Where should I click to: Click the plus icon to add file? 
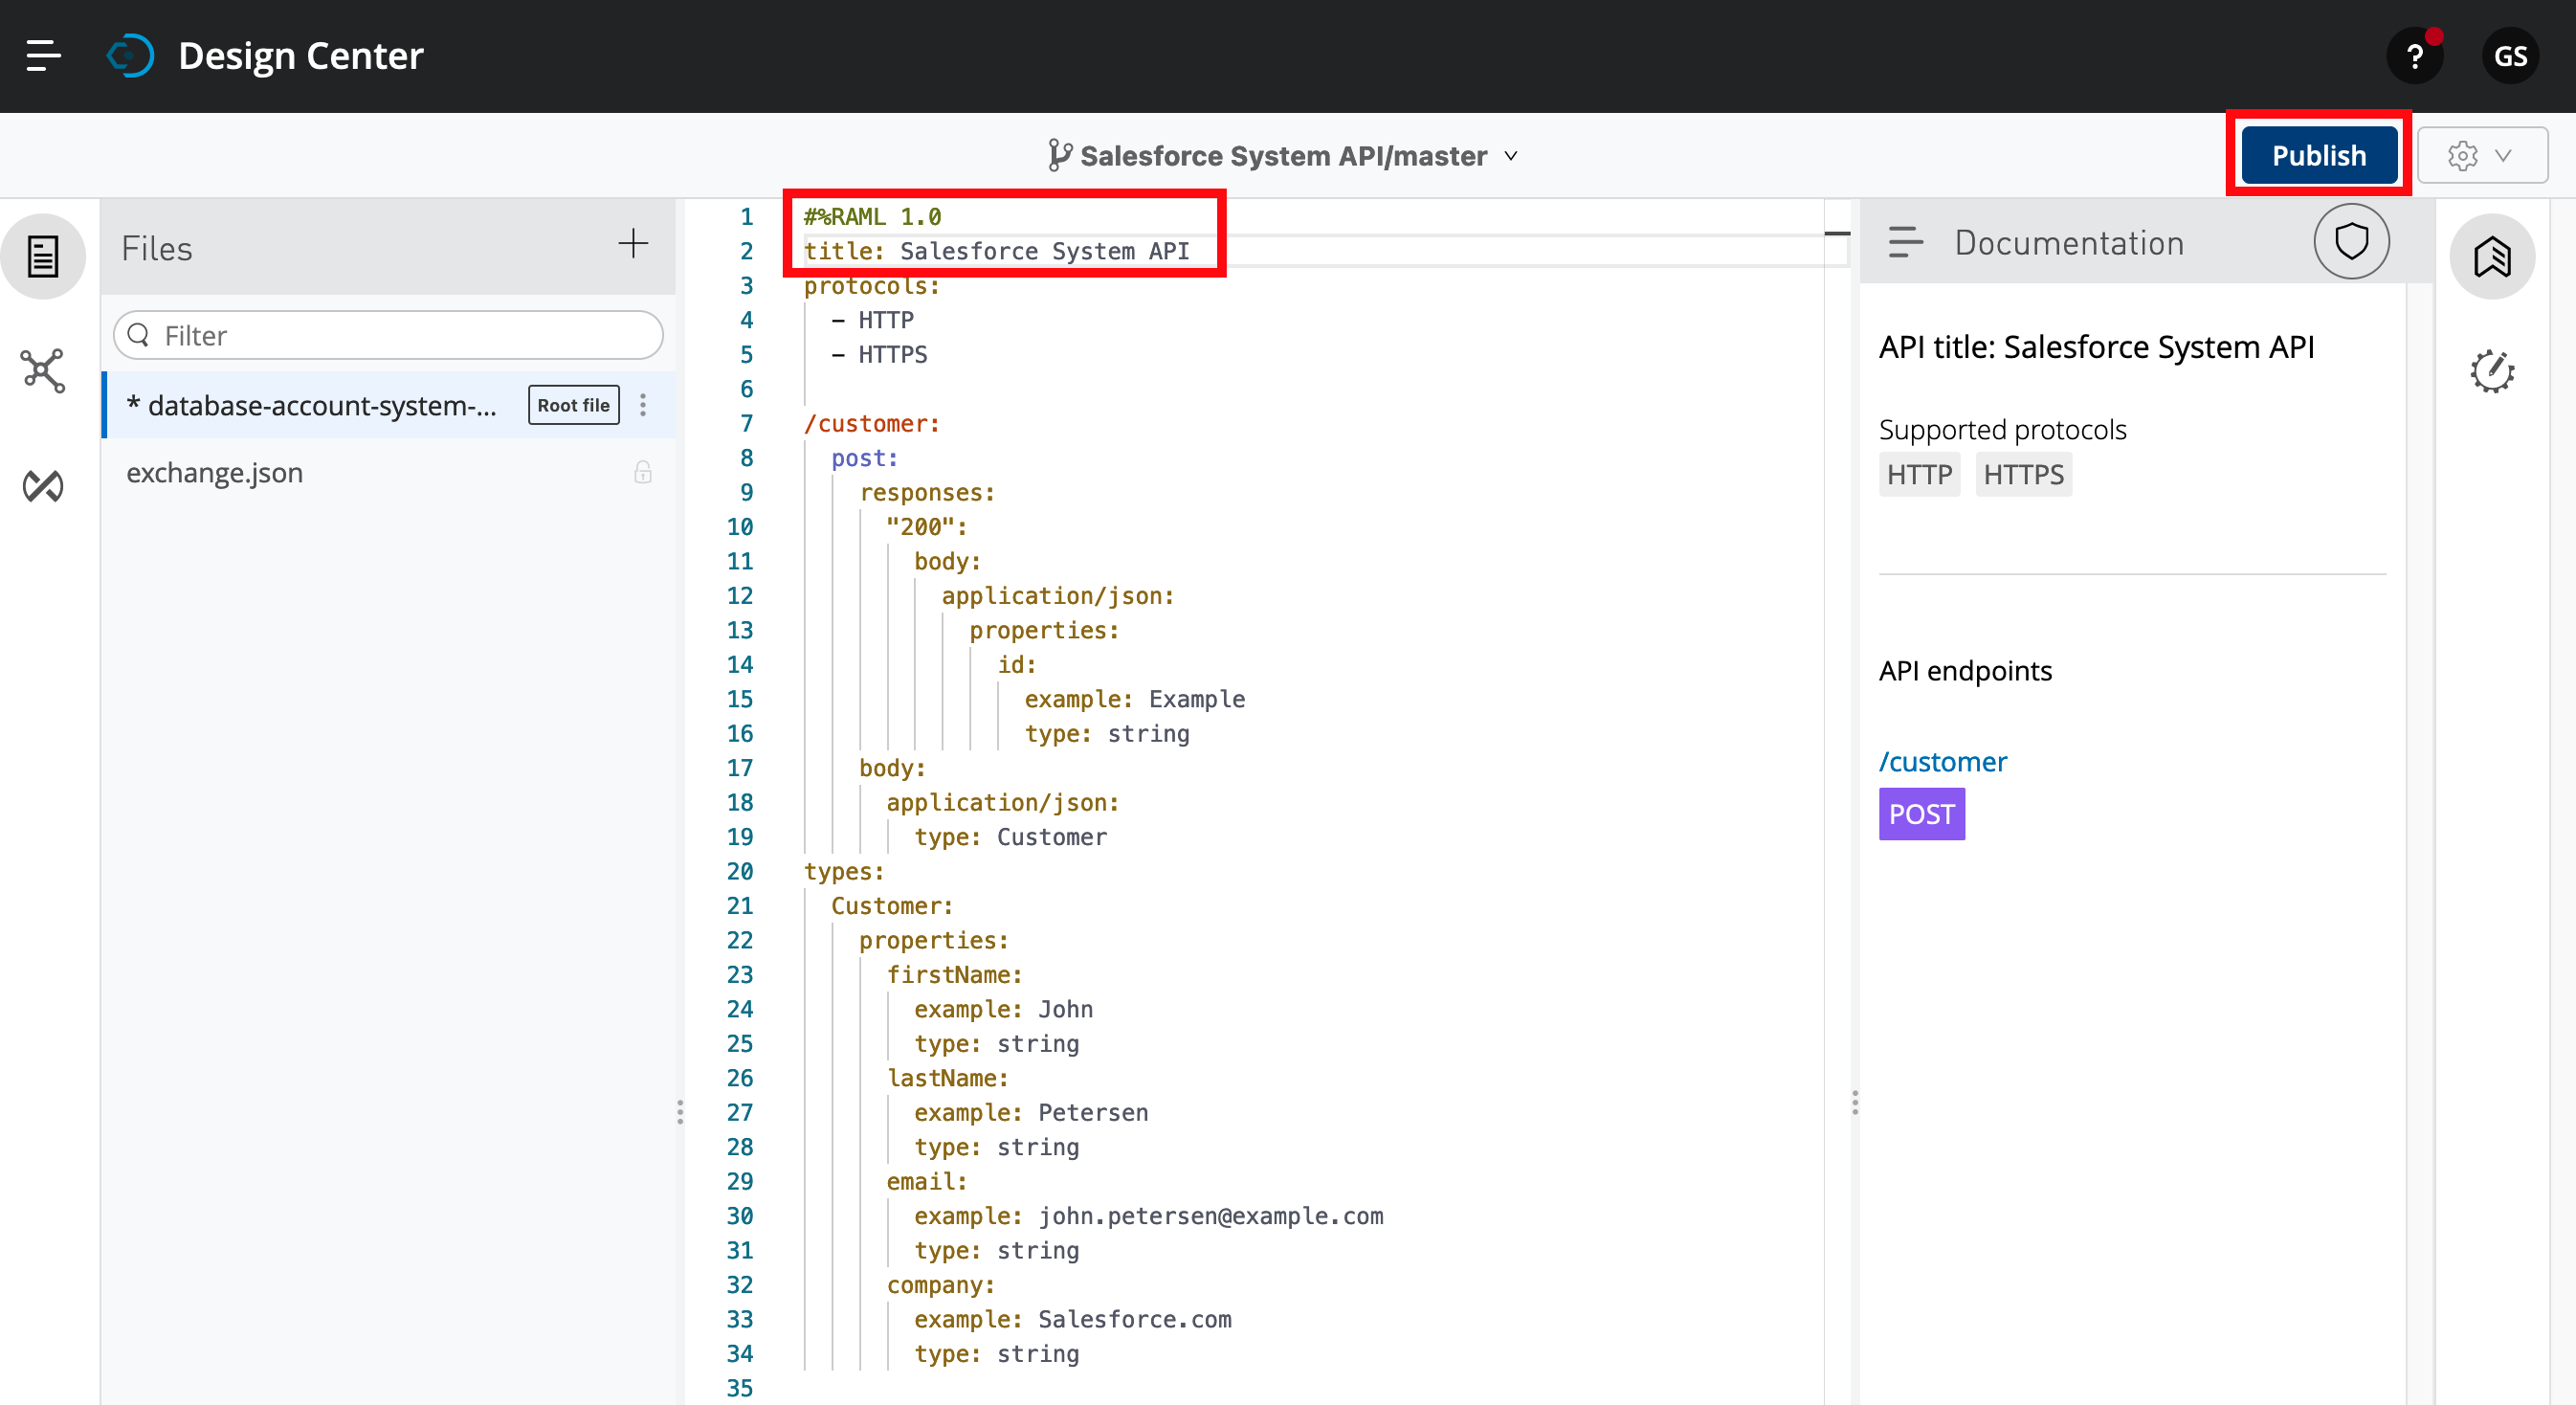click(633, 244)
